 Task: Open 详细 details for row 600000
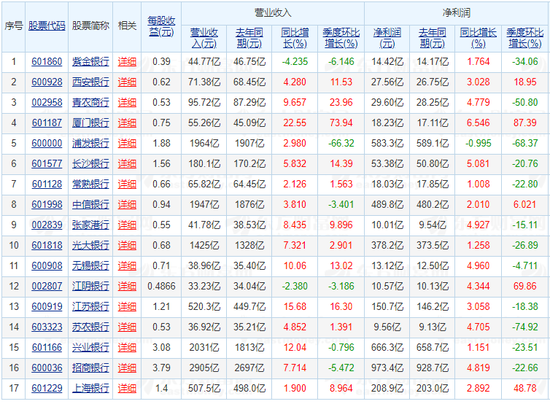(x=127, y=143)
